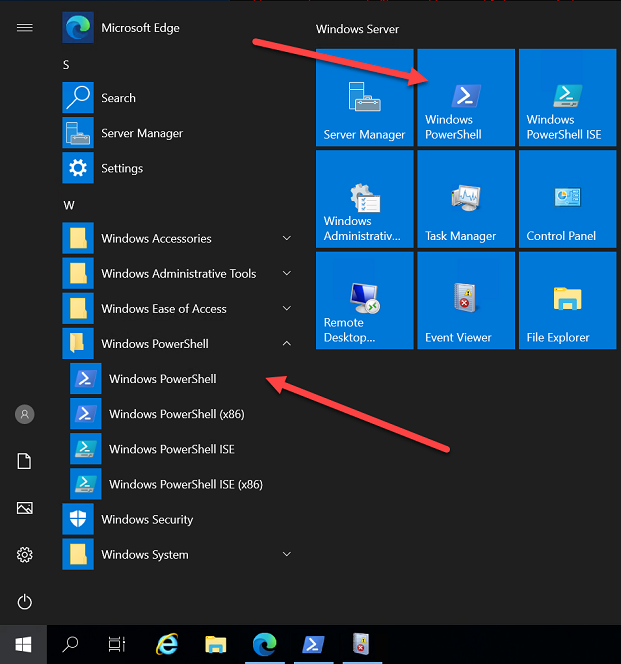The height and width of the screenshot is (664, 621).
Task: Click the Windows Ease of Access folder icon
Action: (78, 308)
